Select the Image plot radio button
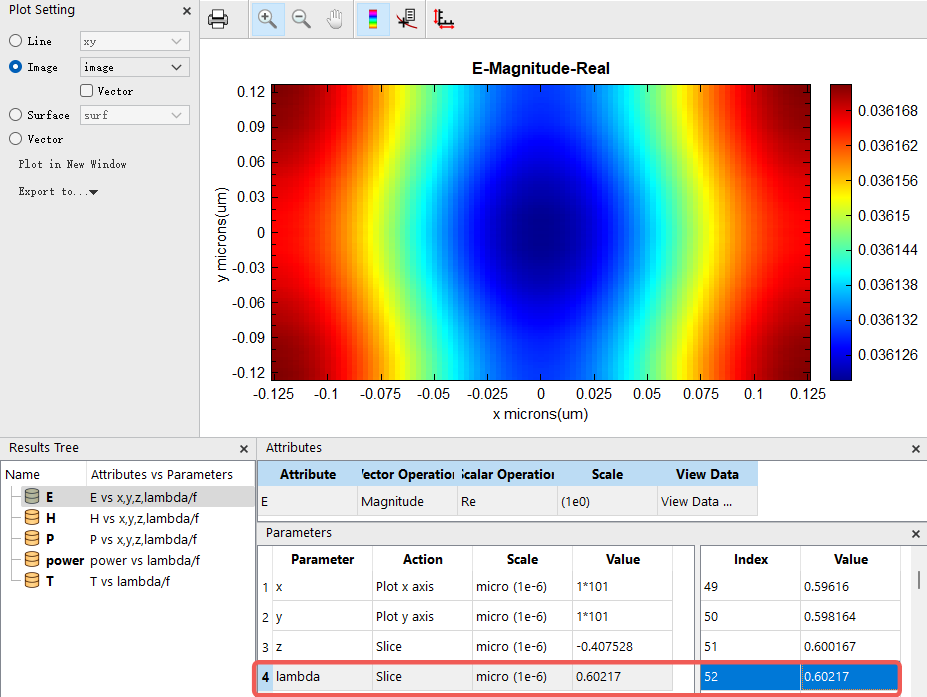The width and height of the screenshot is (927, 697). [15, 67]
